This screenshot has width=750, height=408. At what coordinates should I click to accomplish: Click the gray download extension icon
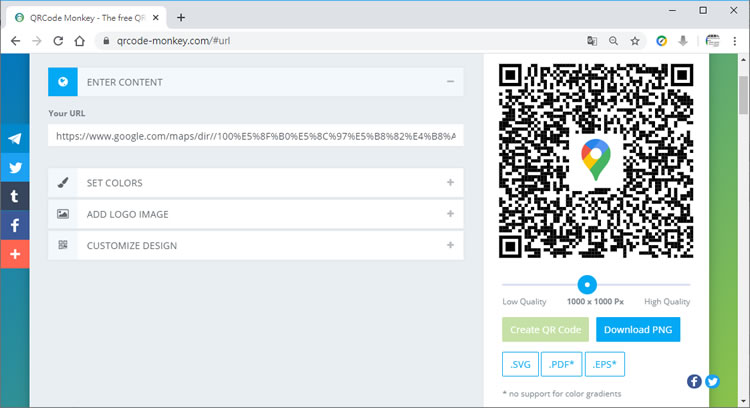pos(683,41)
